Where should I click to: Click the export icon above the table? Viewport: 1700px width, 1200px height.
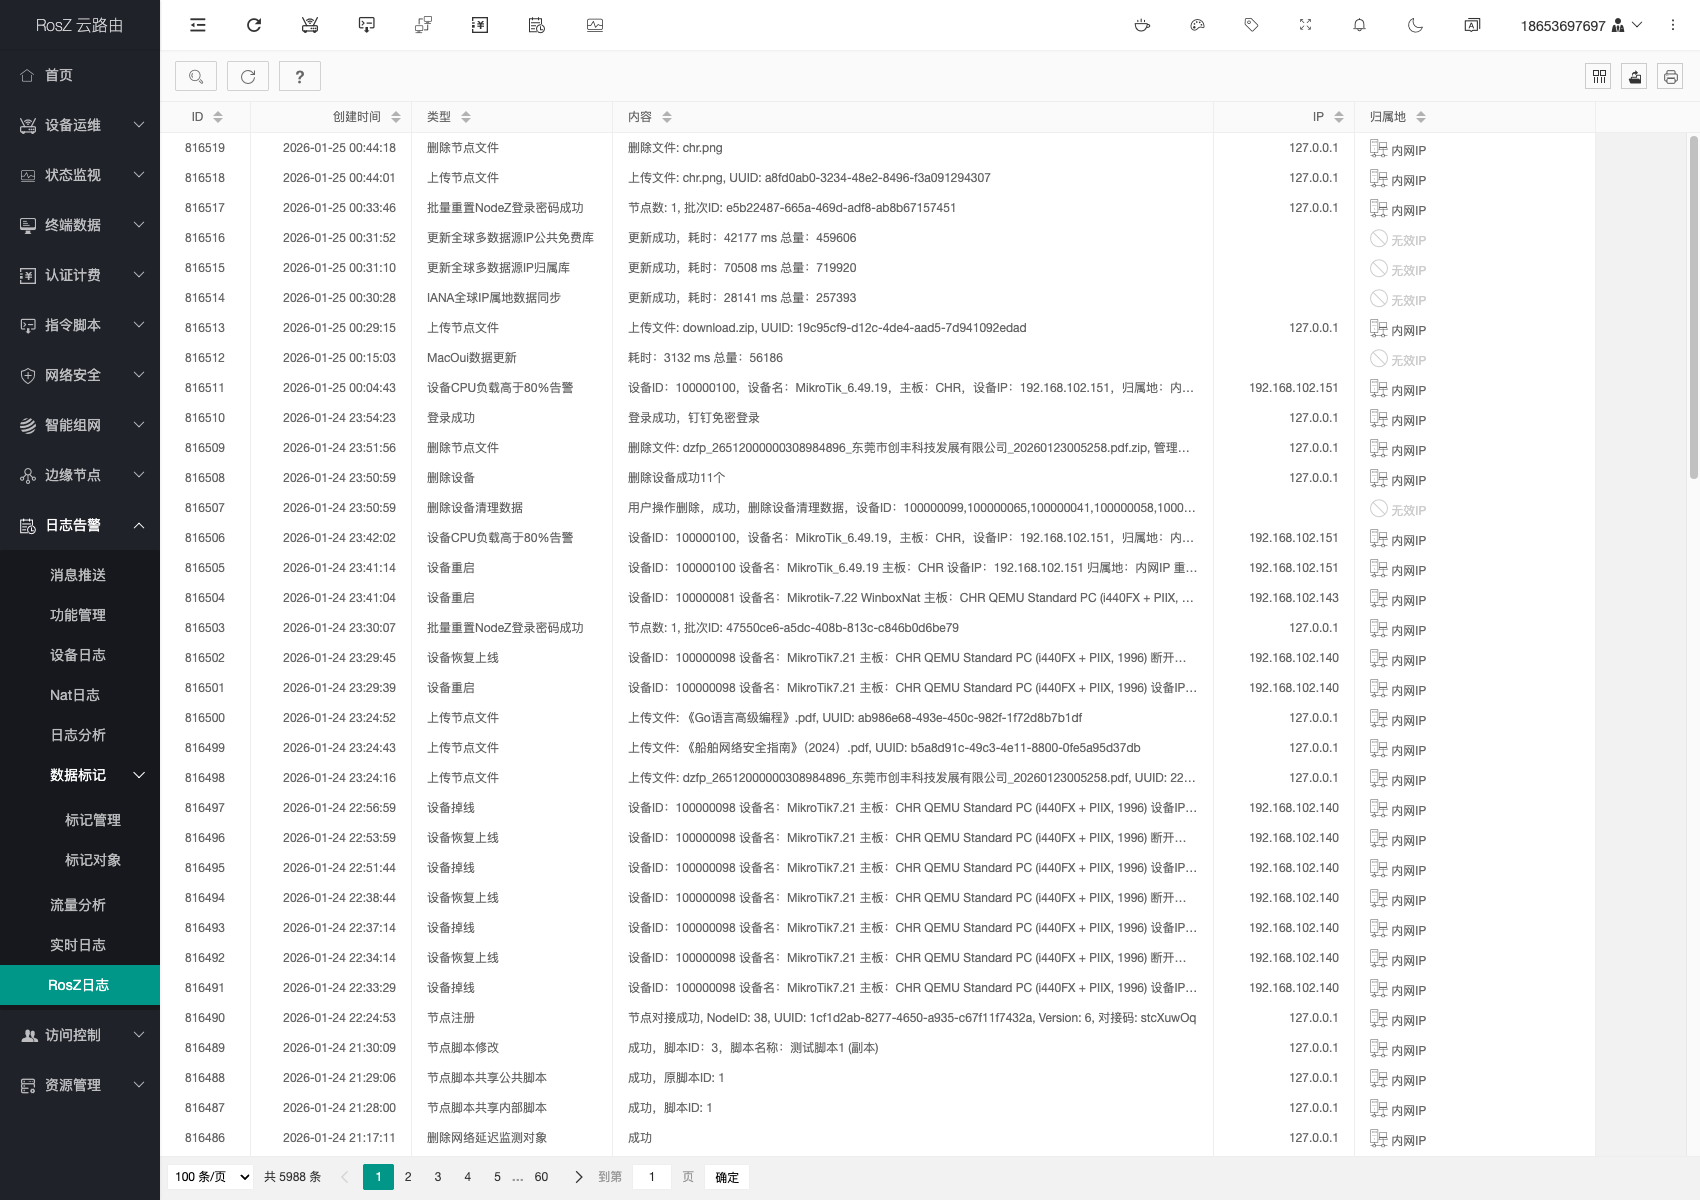tap(1635, 76)
